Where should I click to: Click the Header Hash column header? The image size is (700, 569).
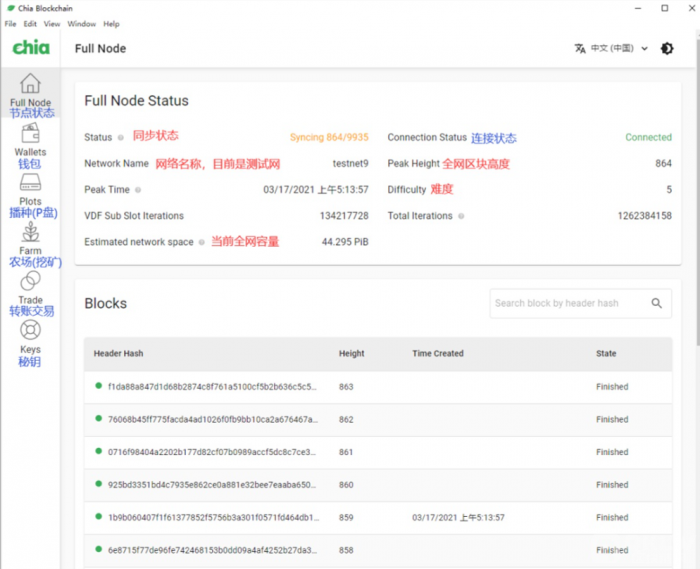(x=118, y=353)
